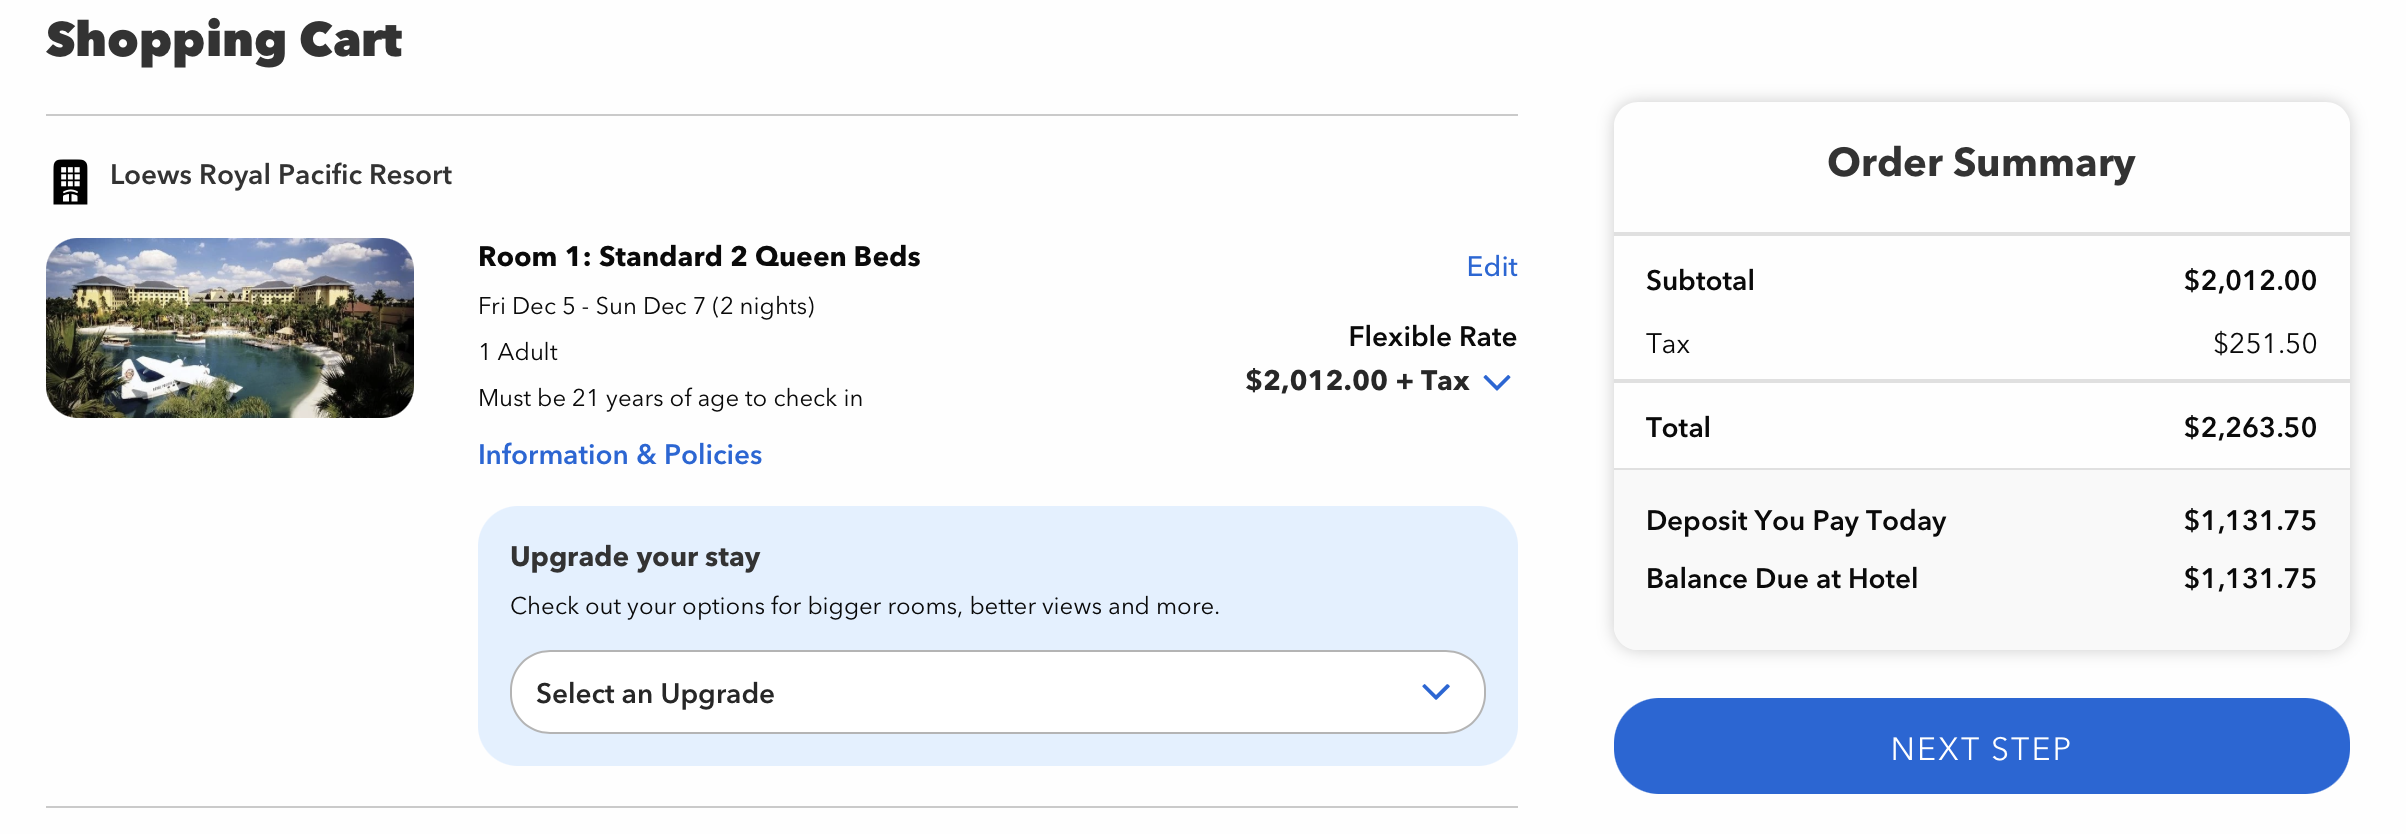Click the Balance Due at Hotel row
This screenshot has height=834, width=2406.
pos(1981,579)
